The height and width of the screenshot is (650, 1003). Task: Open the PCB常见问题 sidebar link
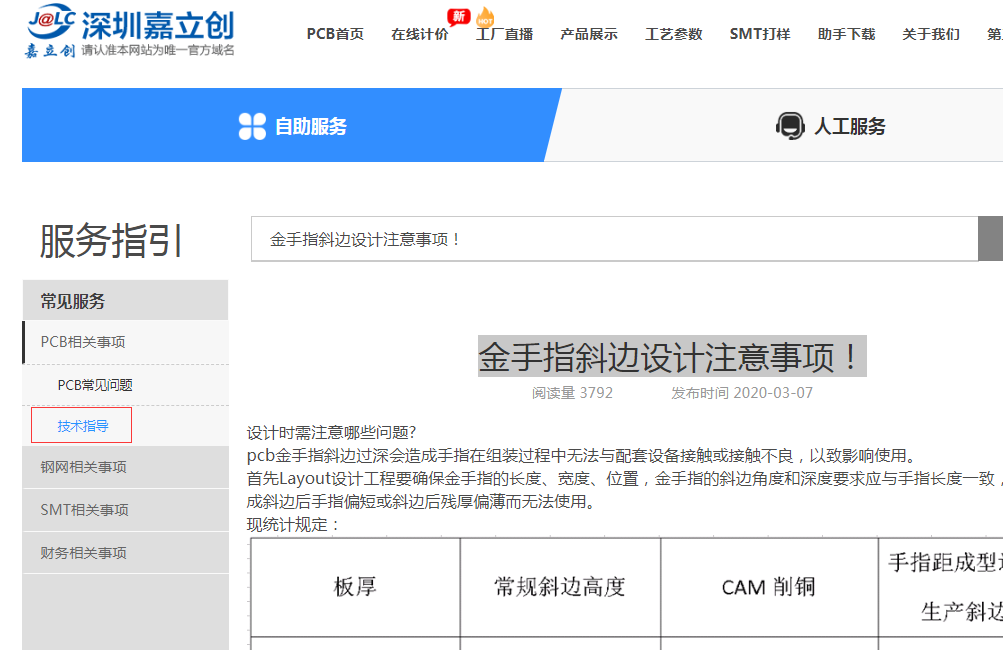click(95, 385)
